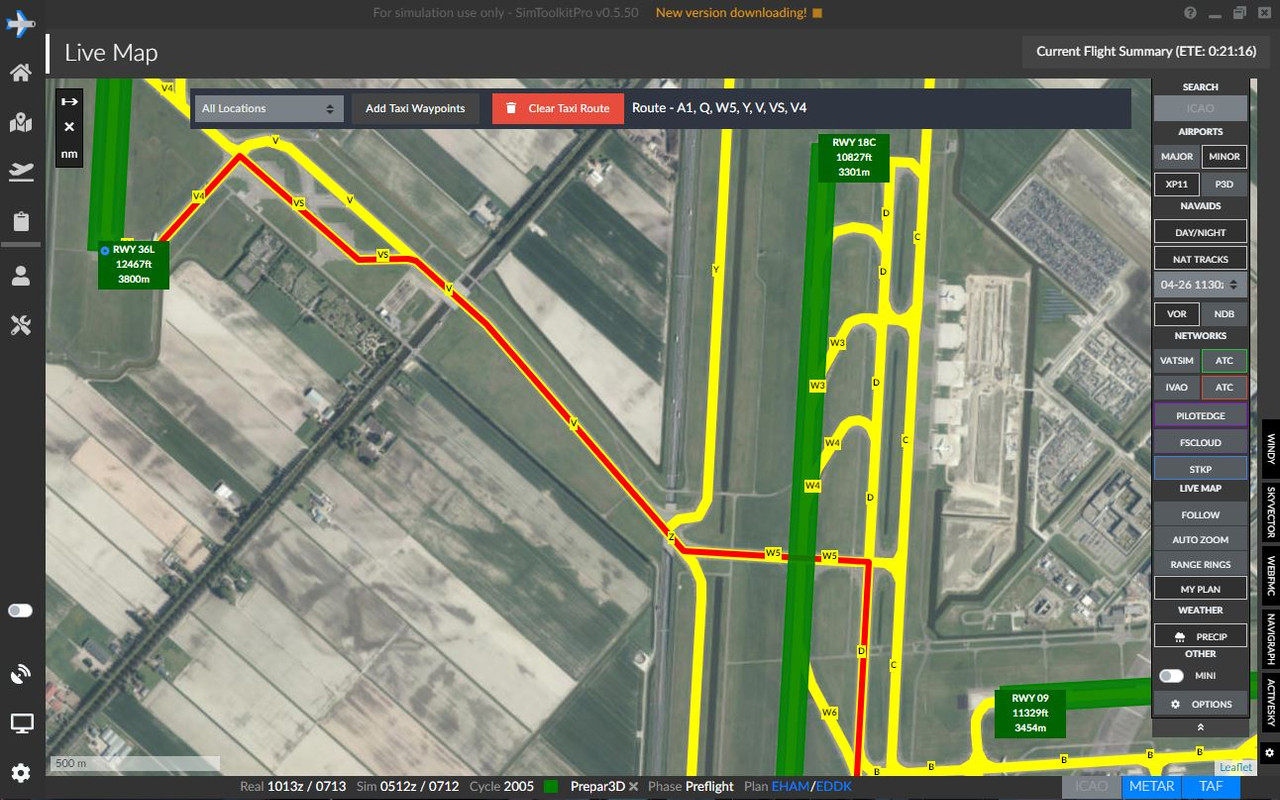Click the TAF button

1211,786
